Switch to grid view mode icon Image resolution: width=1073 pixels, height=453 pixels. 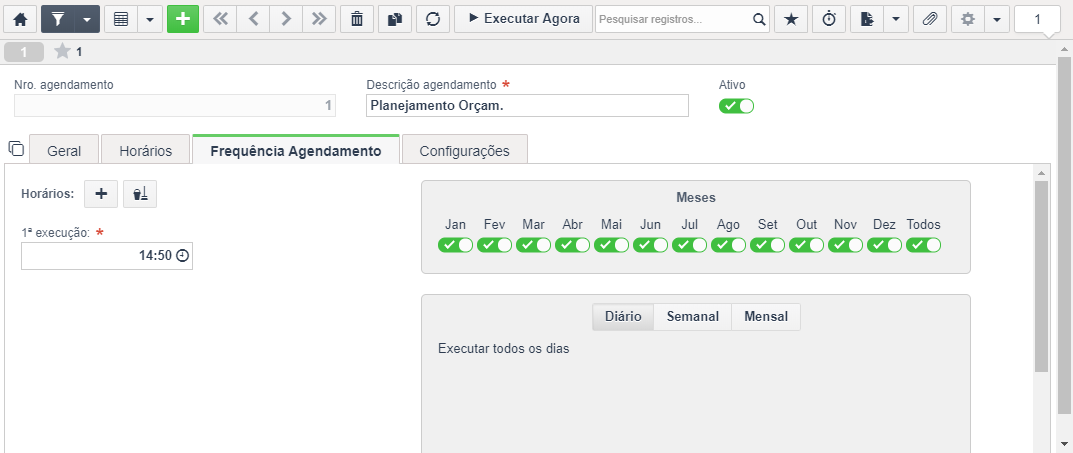coord(121,19)
